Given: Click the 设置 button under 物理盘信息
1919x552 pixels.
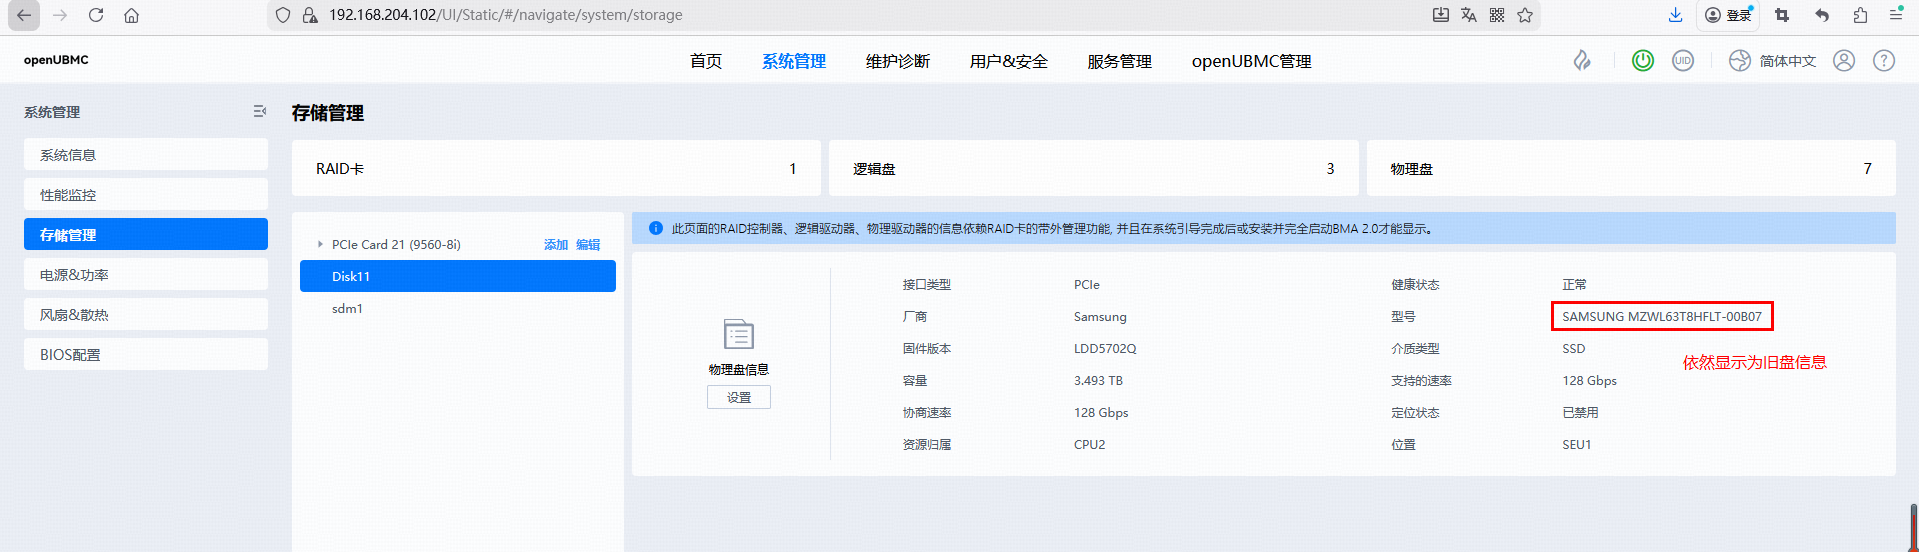Looking at the screenshot, I should (x=739, y=398).
